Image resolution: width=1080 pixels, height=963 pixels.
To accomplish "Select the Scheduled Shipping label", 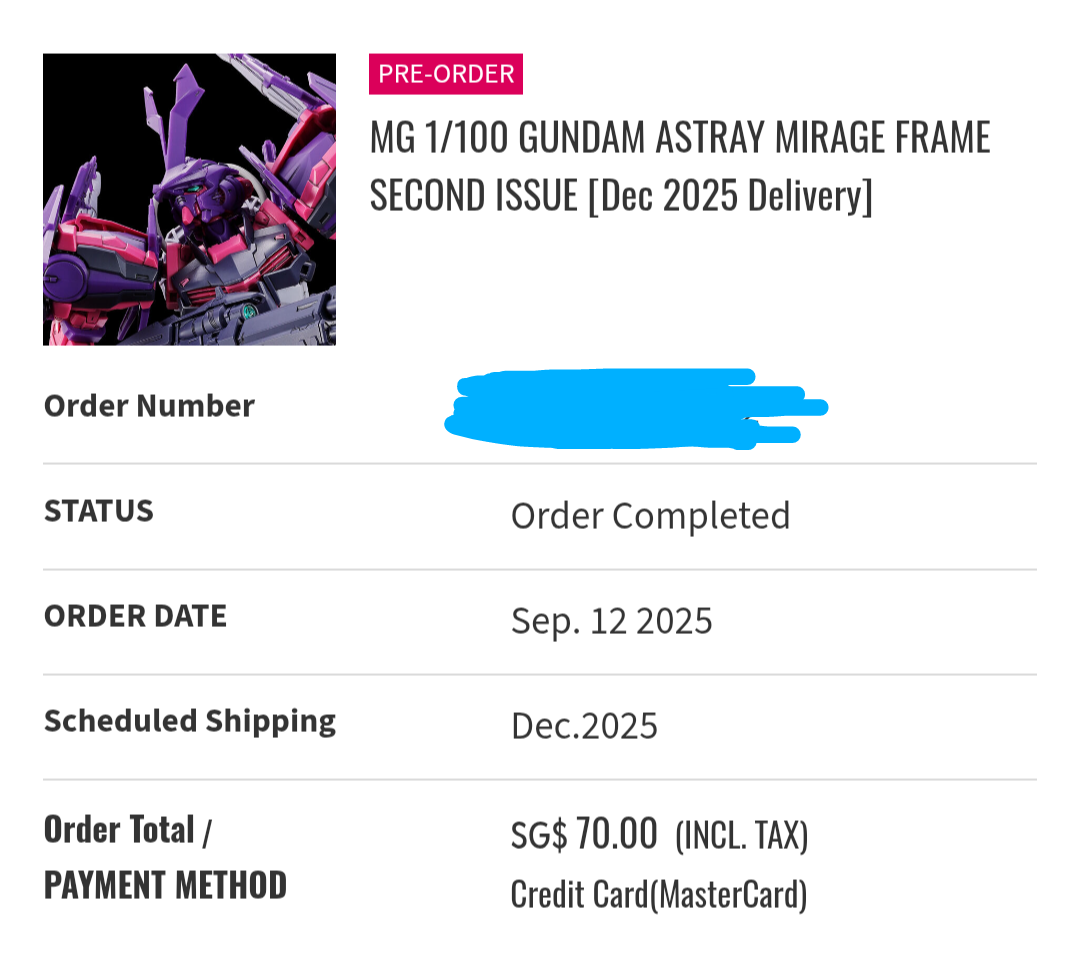I will coord(190,721).
